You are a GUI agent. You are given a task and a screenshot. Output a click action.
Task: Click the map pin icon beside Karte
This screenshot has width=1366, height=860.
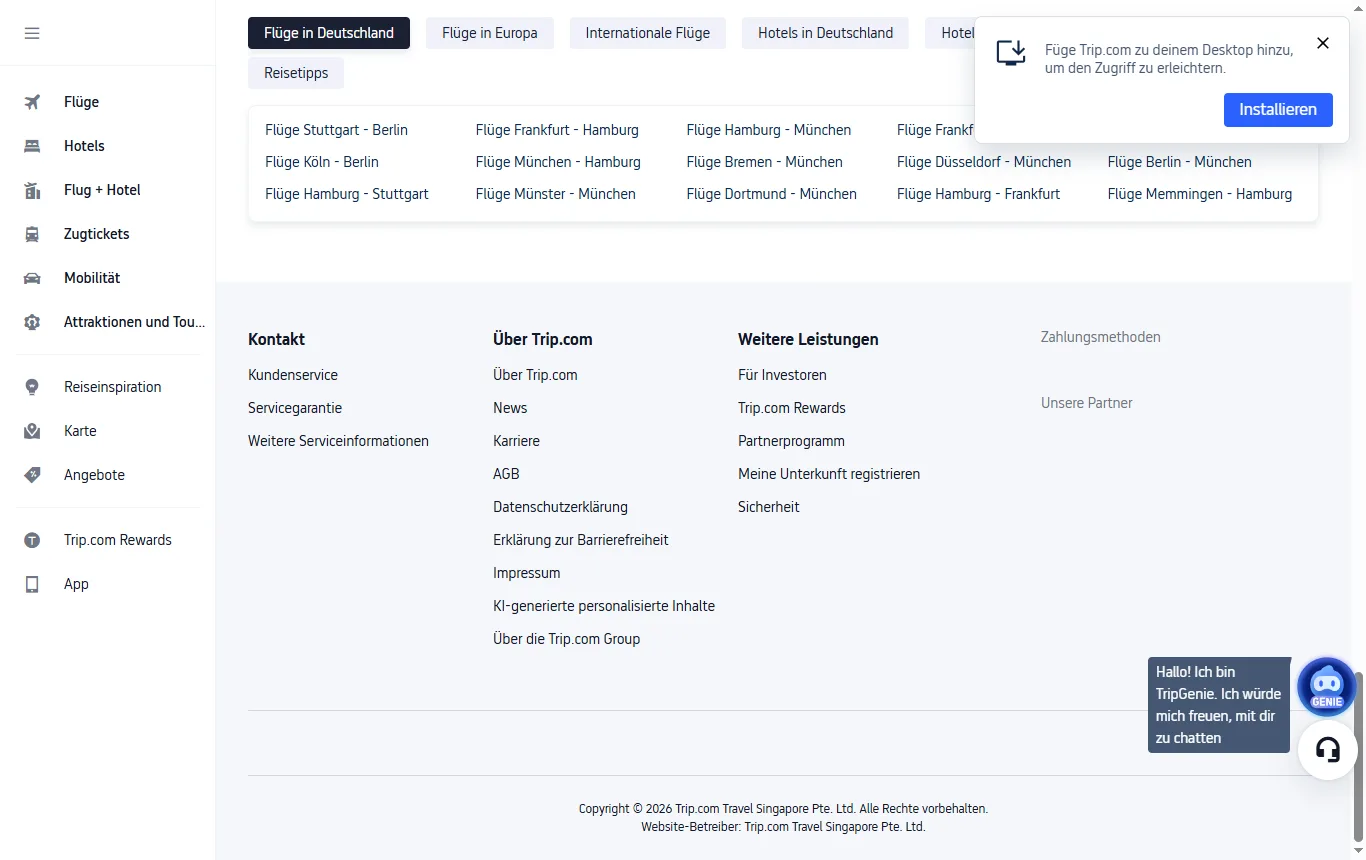(x=32, y=431)
